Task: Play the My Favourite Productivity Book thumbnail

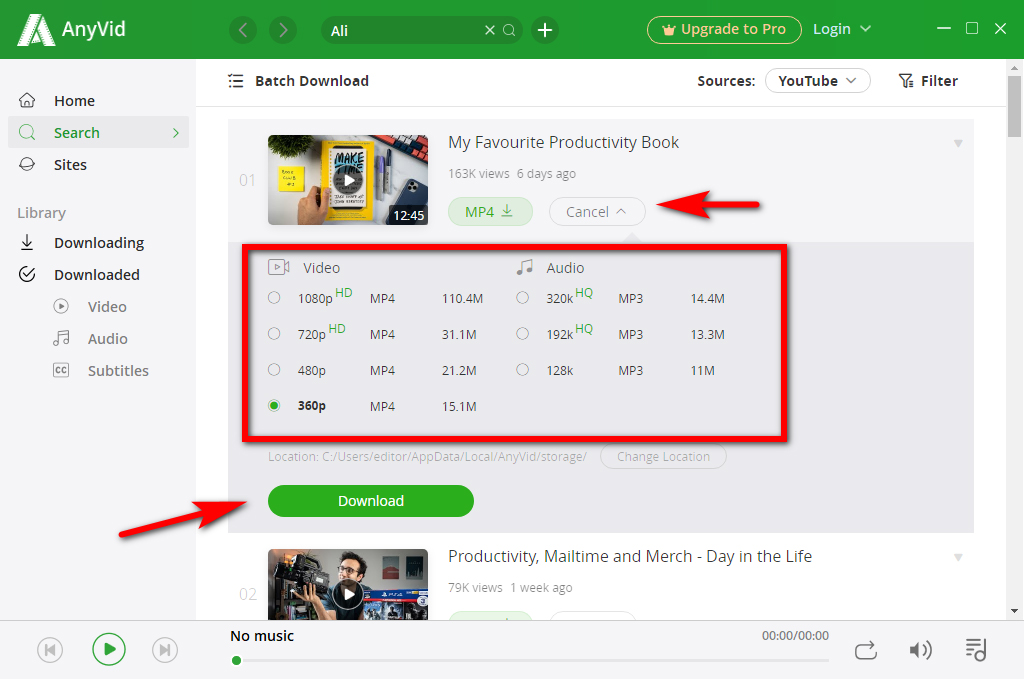Action: [x=348, y=180]
